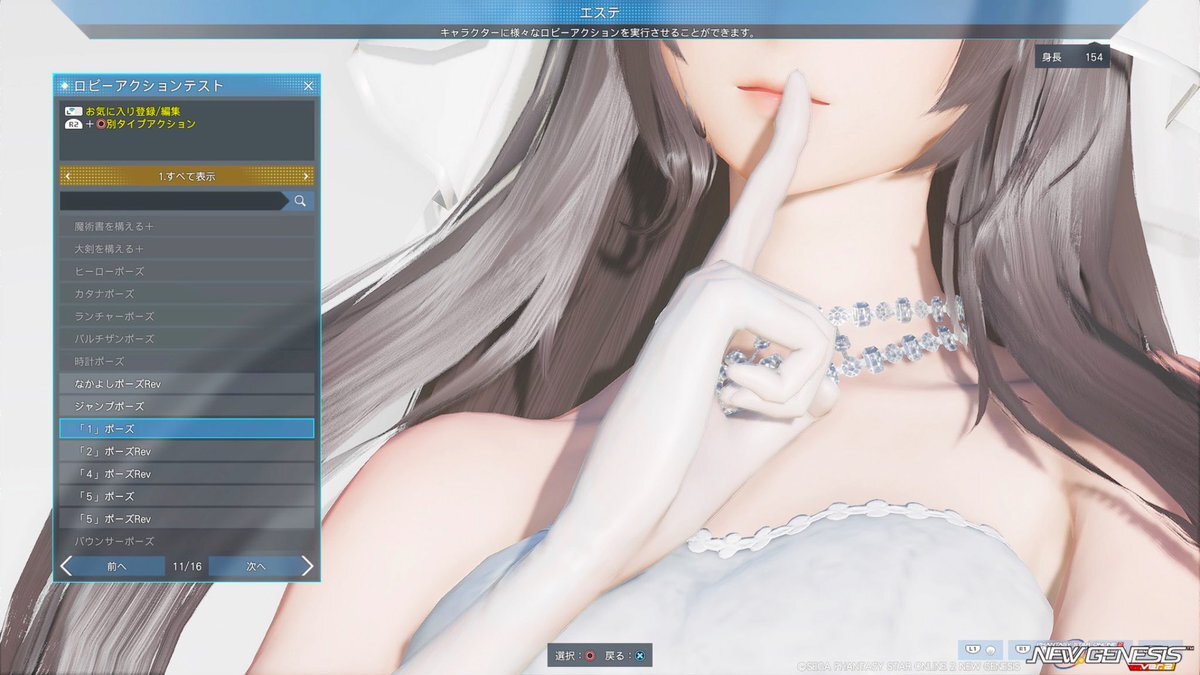Select カタナポーズ action
The height and width of the screenshot is (675, 1200).
click(187, 294)
